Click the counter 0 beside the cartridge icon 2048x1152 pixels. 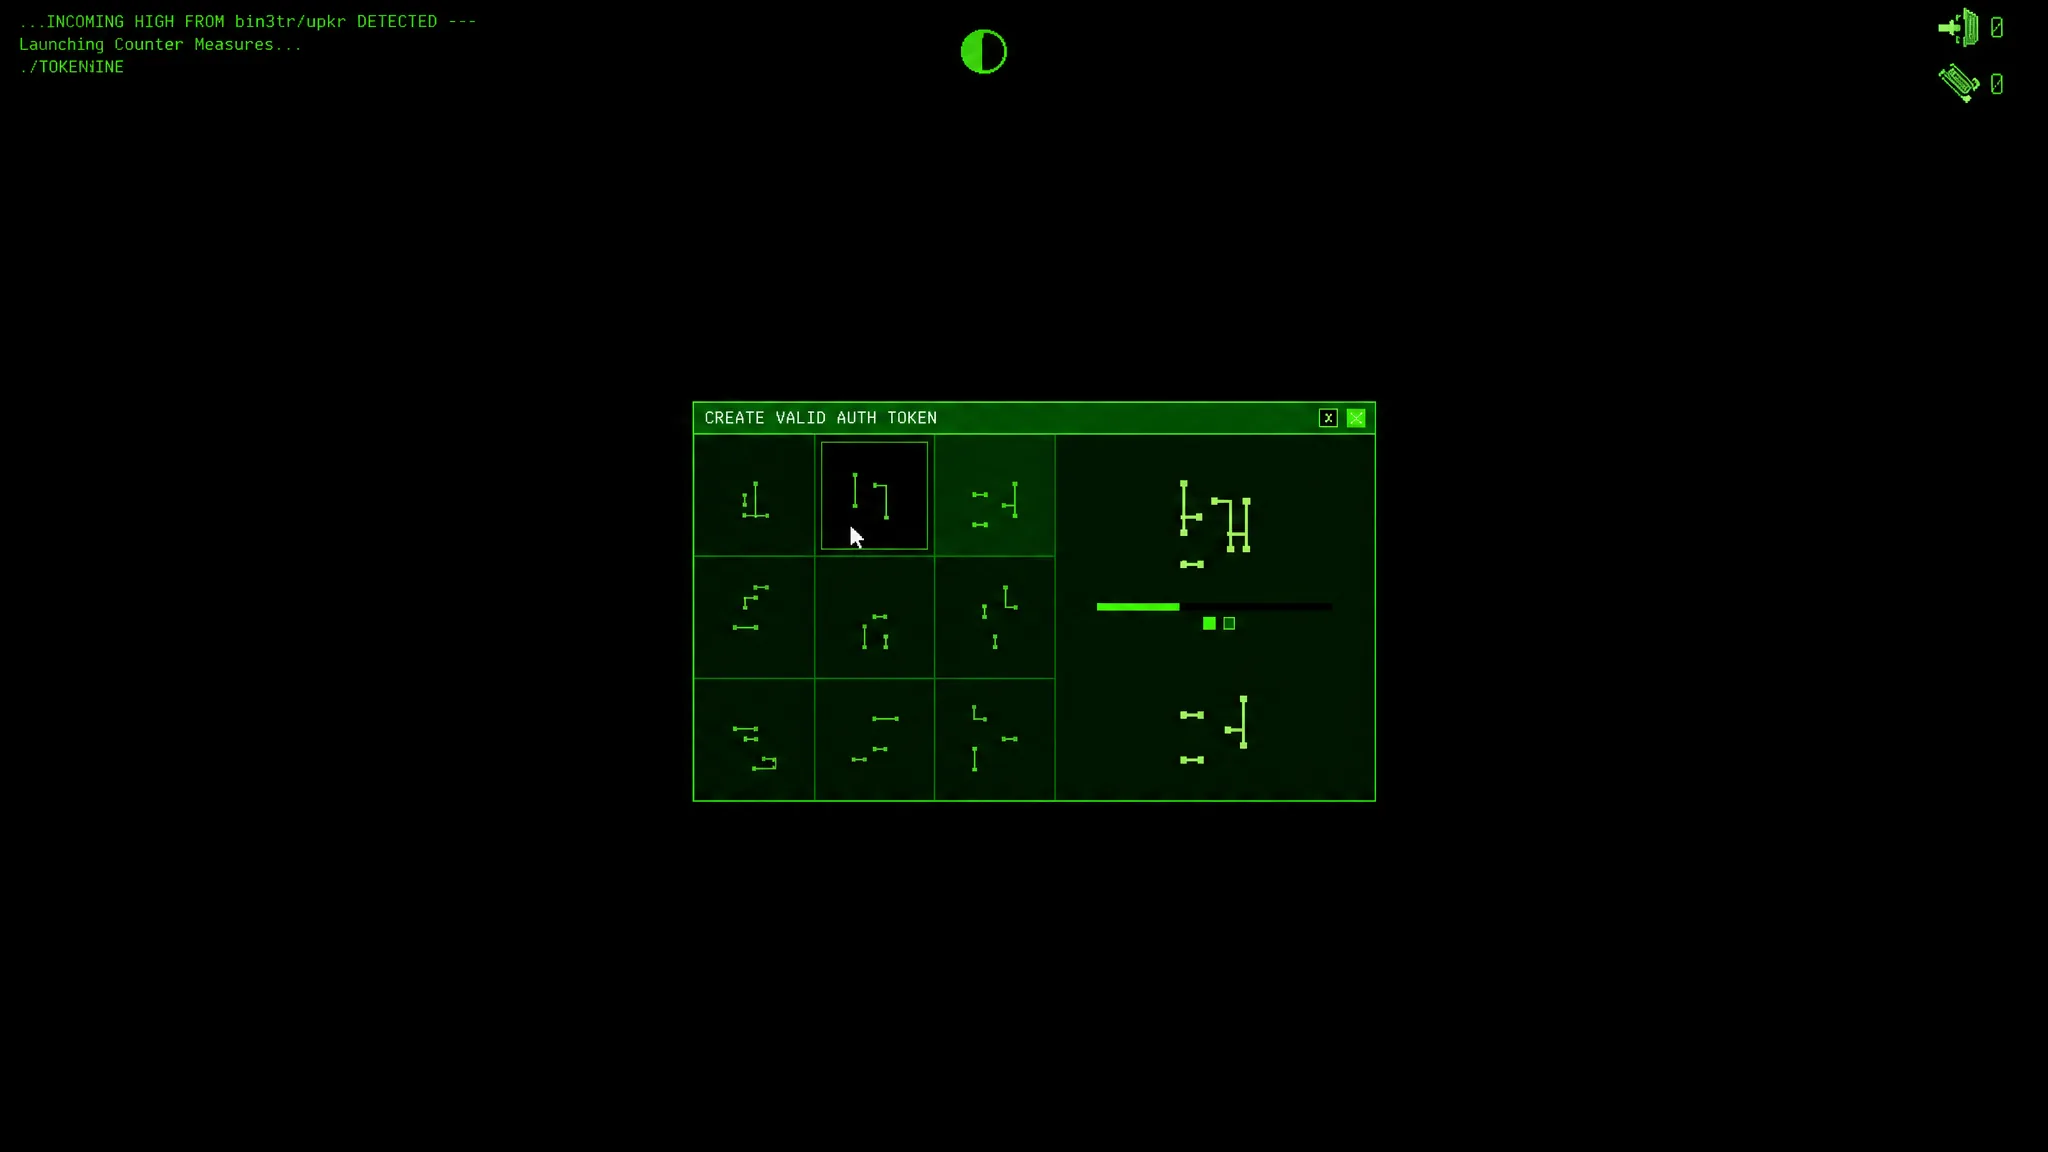pyautogui.click(x=1997, y=84)
